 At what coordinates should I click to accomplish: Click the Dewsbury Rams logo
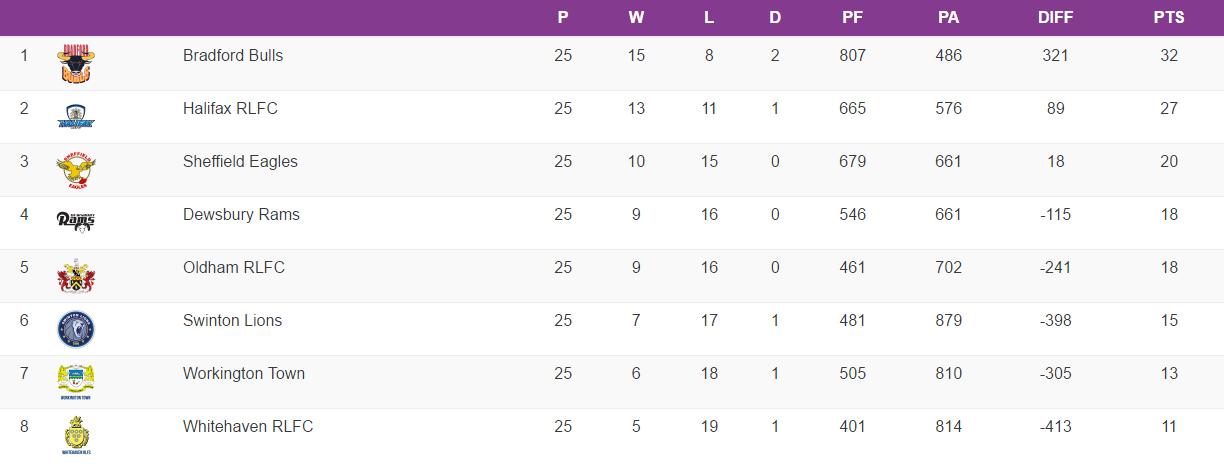pos(76,221)
